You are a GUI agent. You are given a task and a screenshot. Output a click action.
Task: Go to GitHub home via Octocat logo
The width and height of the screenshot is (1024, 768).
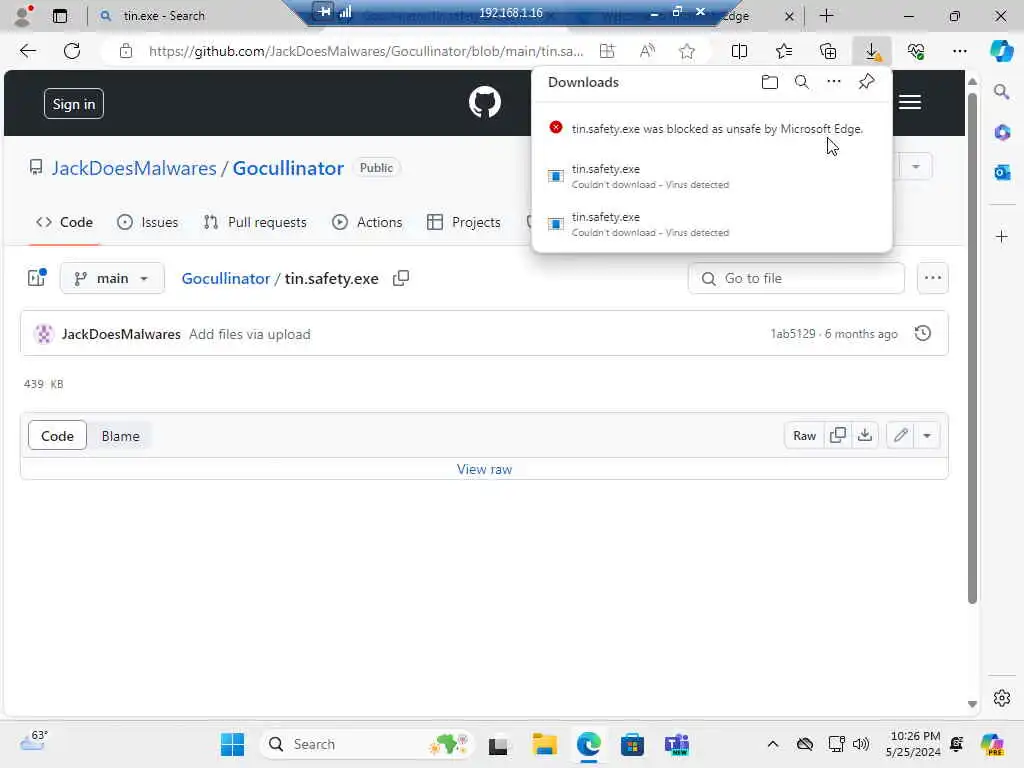[x=485, y=103]
